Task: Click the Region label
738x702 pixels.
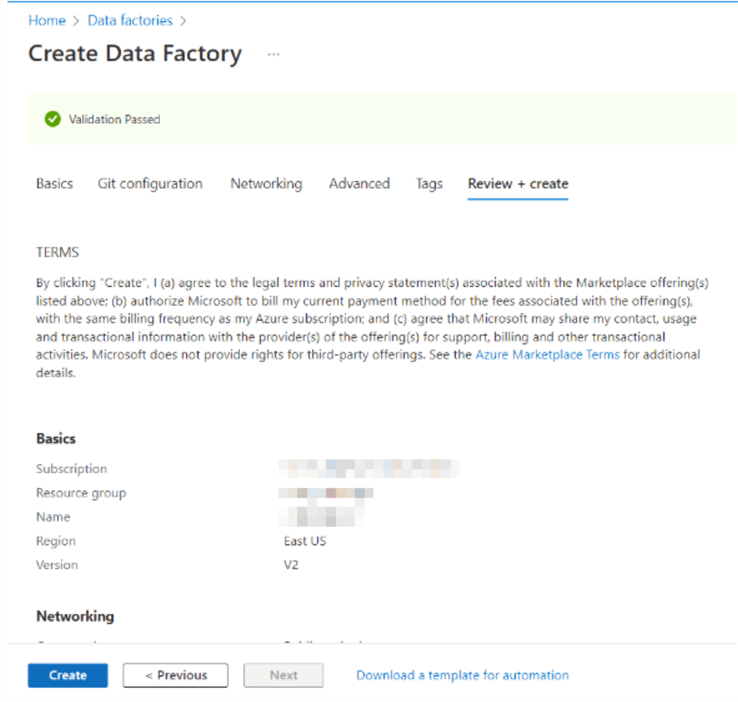Action: pyautogui.click(x=56, y=541)
